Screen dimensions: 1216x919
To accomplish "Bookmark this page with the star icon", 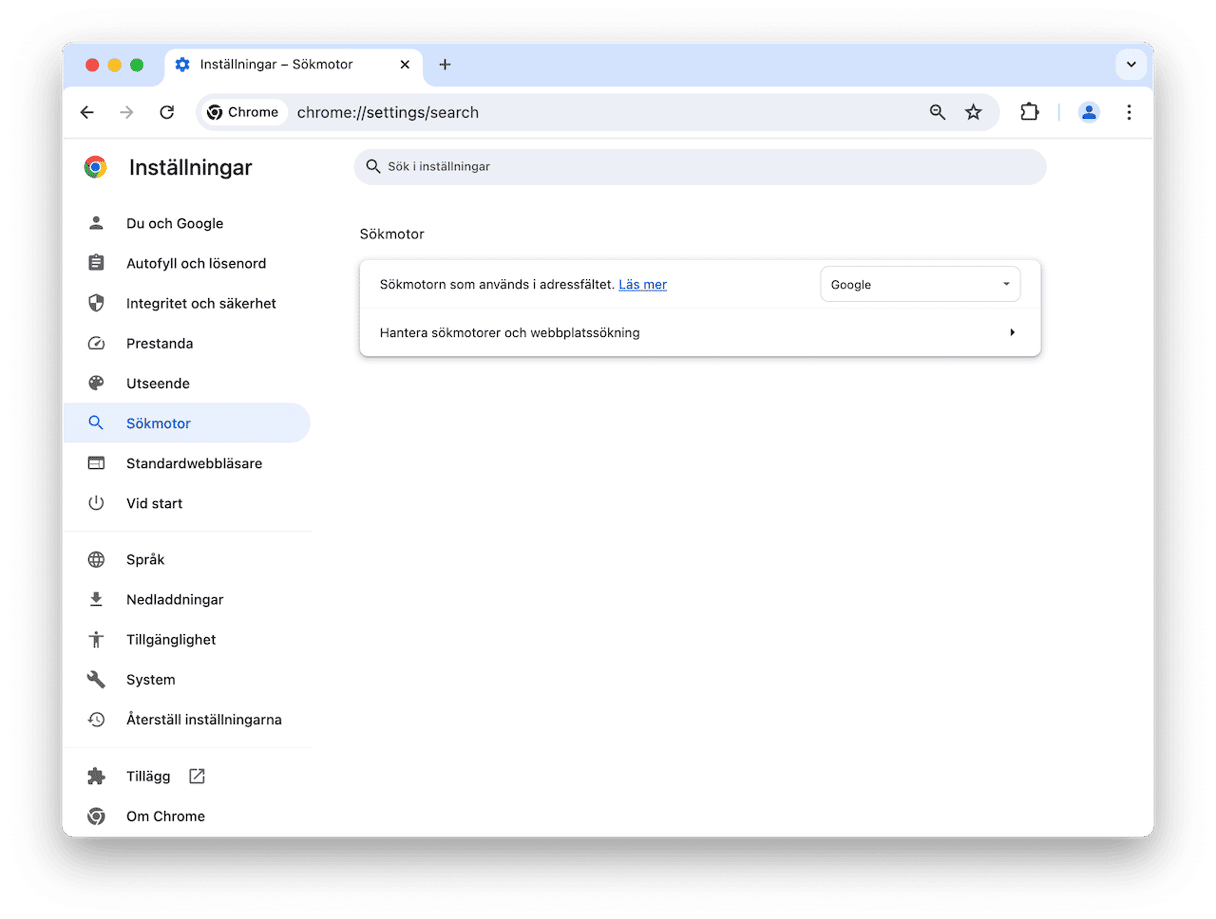I will [x=973, y=113].
